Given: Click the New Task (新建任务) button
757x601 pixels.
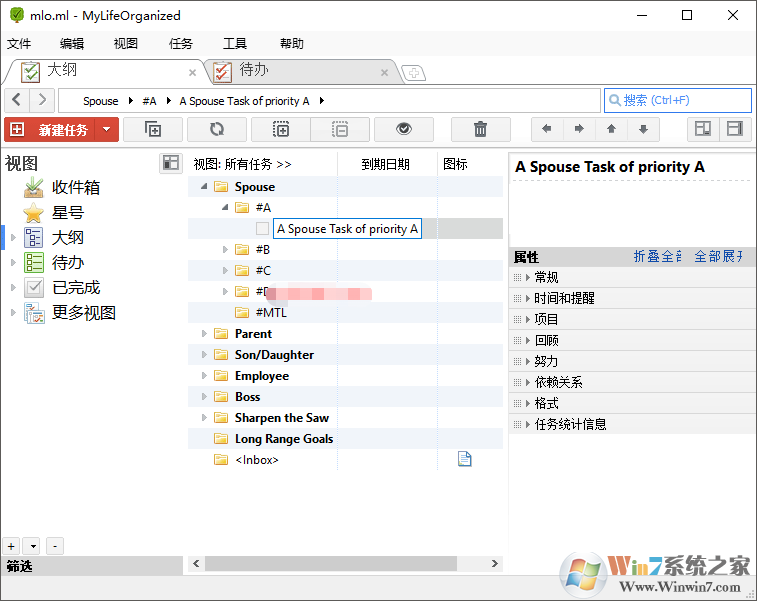Looking at the screenshot, I should pos(50,129).
